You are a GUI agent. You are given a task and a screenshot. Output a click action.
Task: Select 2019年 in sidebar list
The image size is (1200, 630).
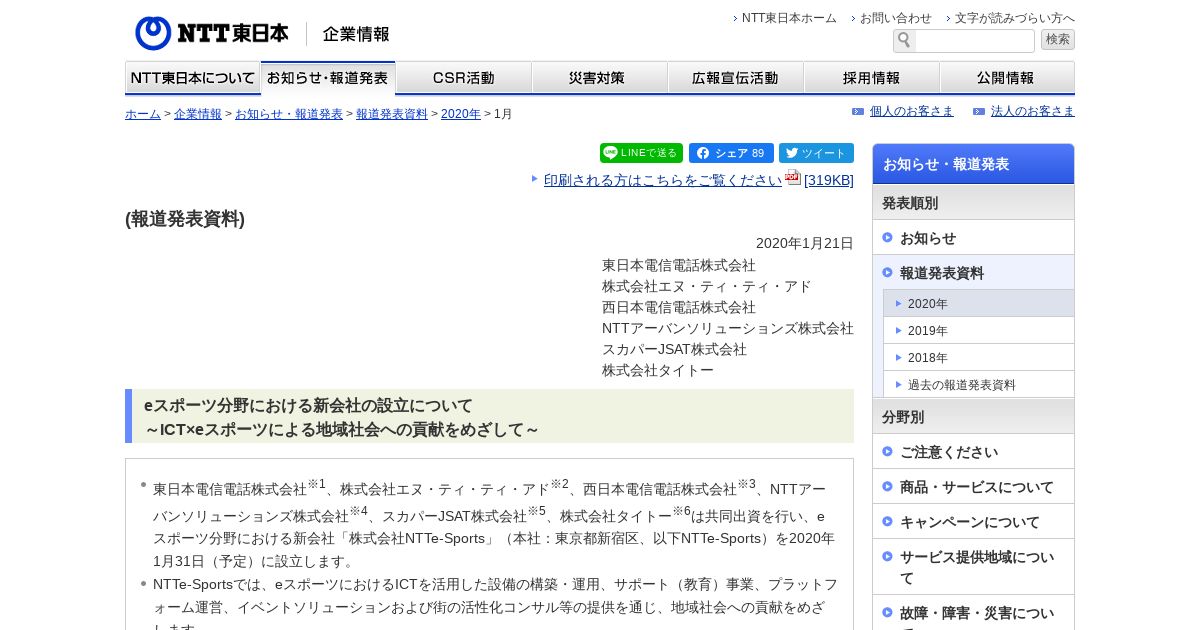pyautogui.click(x=979, y=330)
